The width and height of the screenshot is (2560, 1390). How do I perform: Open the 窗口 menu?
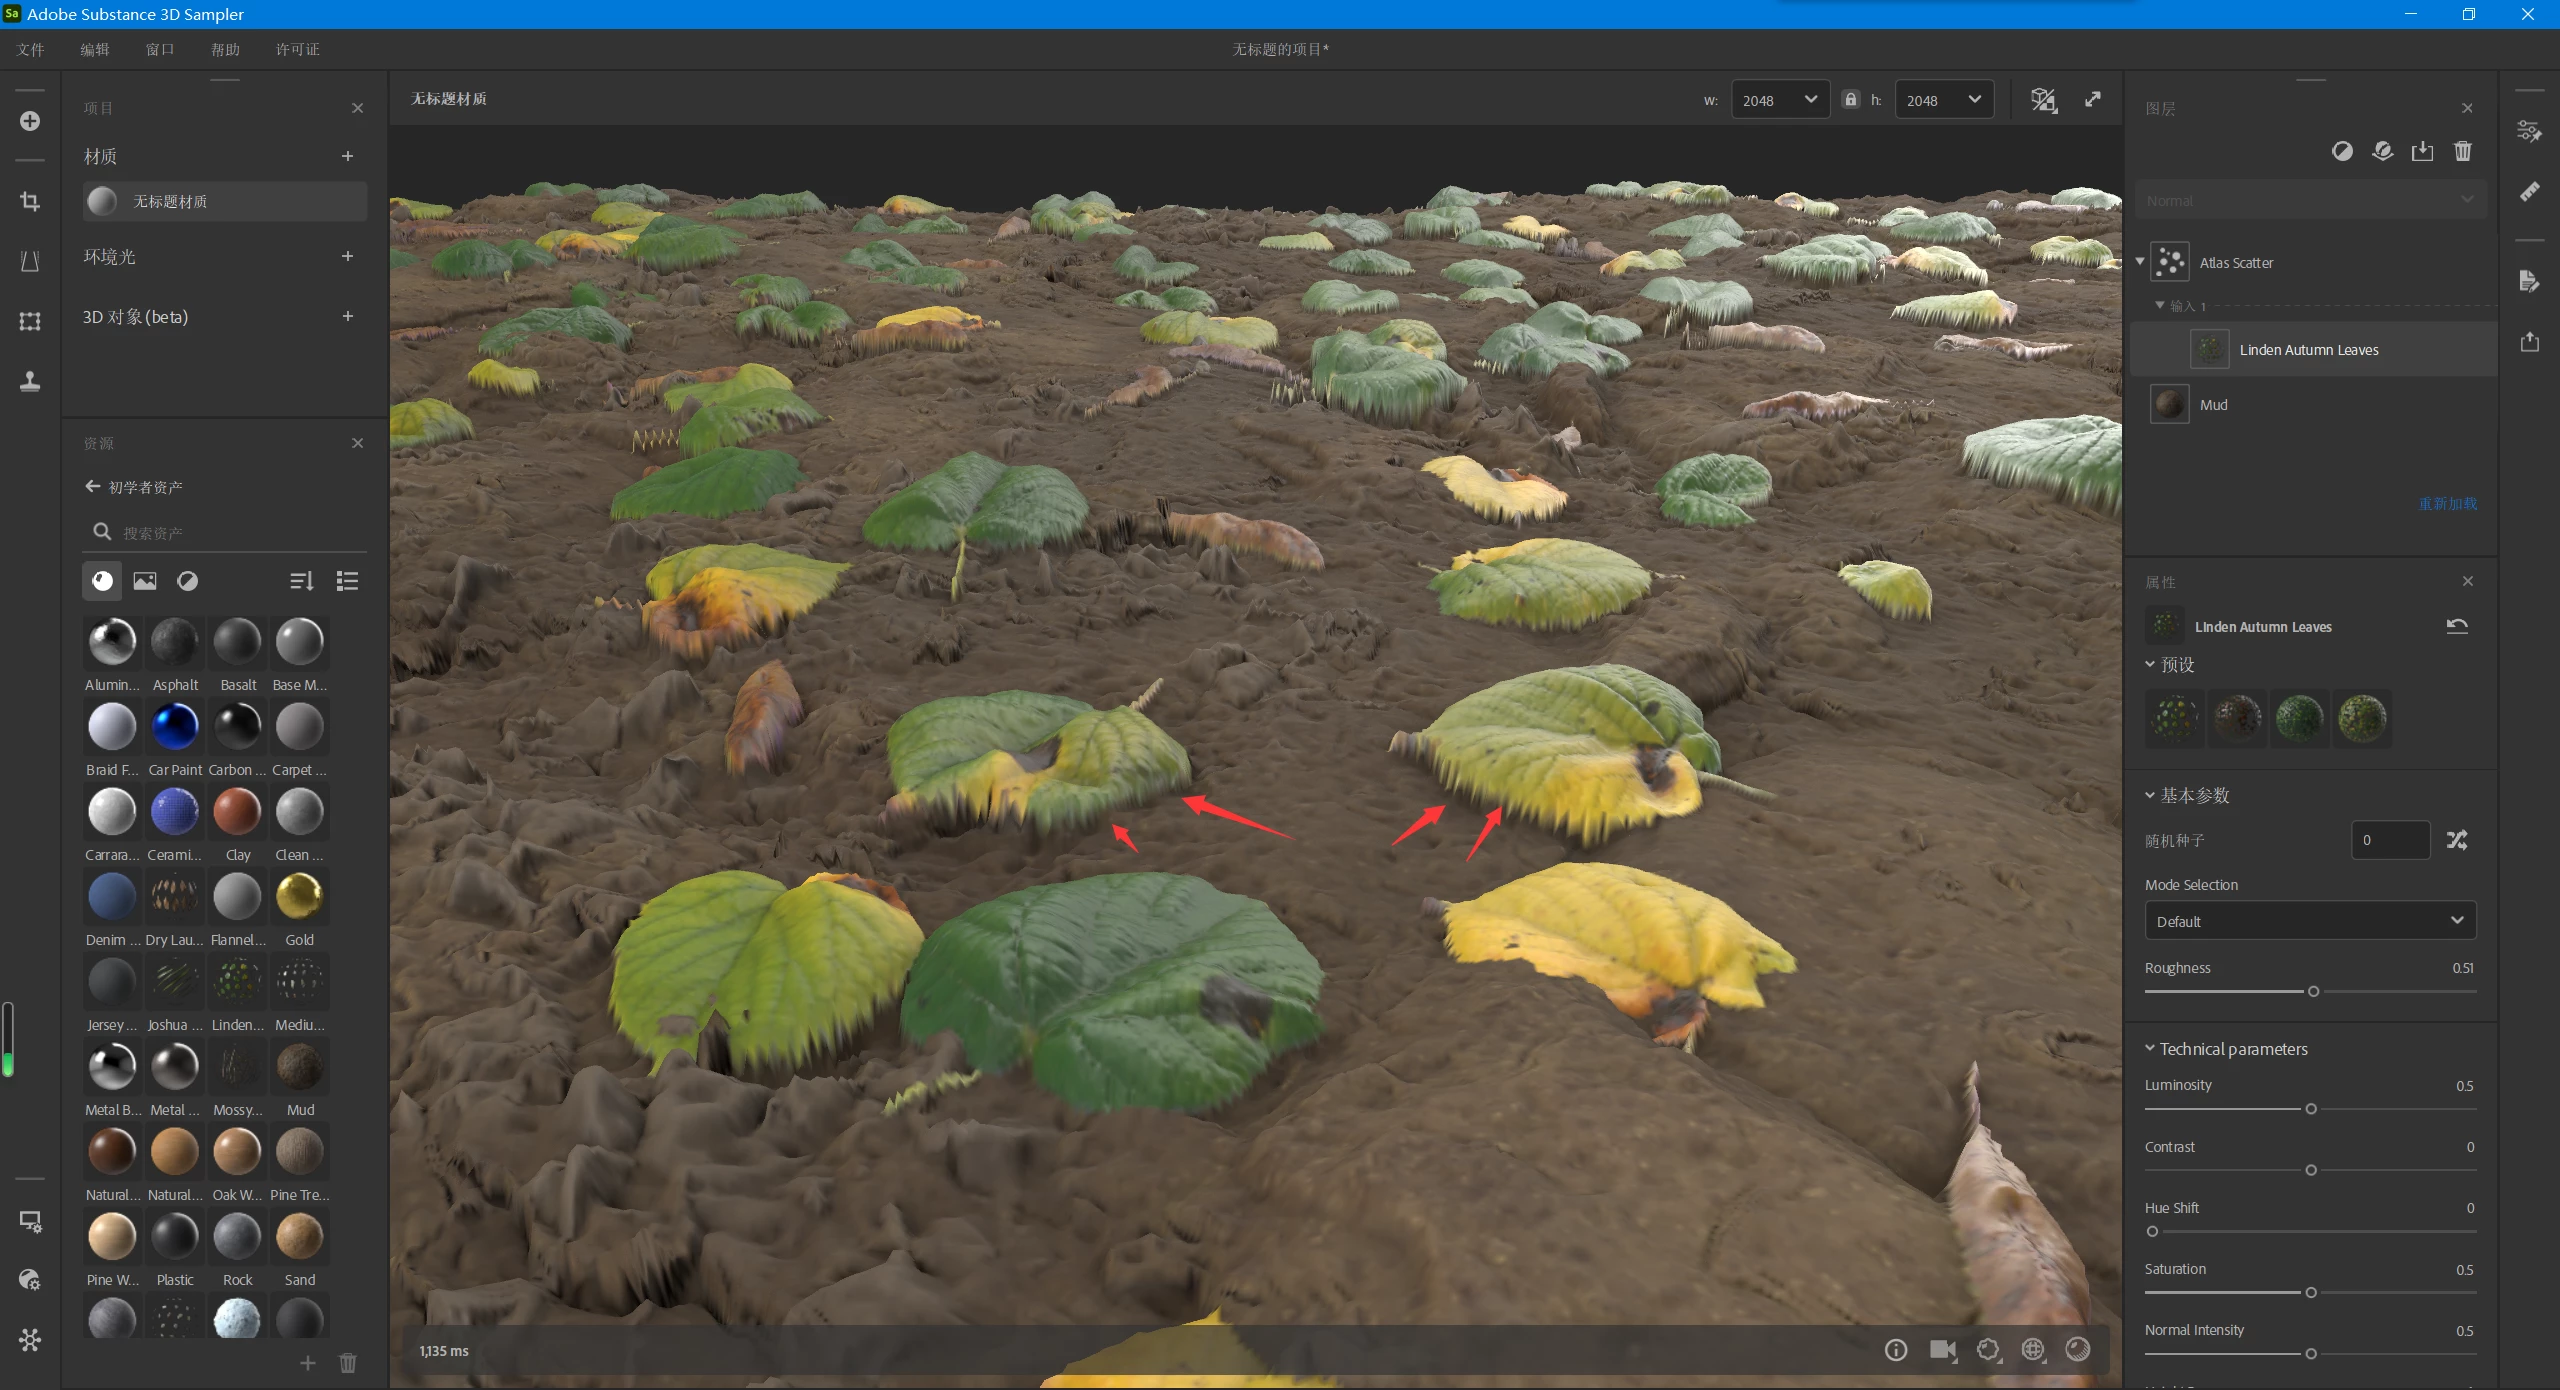(x=160, y=49)
